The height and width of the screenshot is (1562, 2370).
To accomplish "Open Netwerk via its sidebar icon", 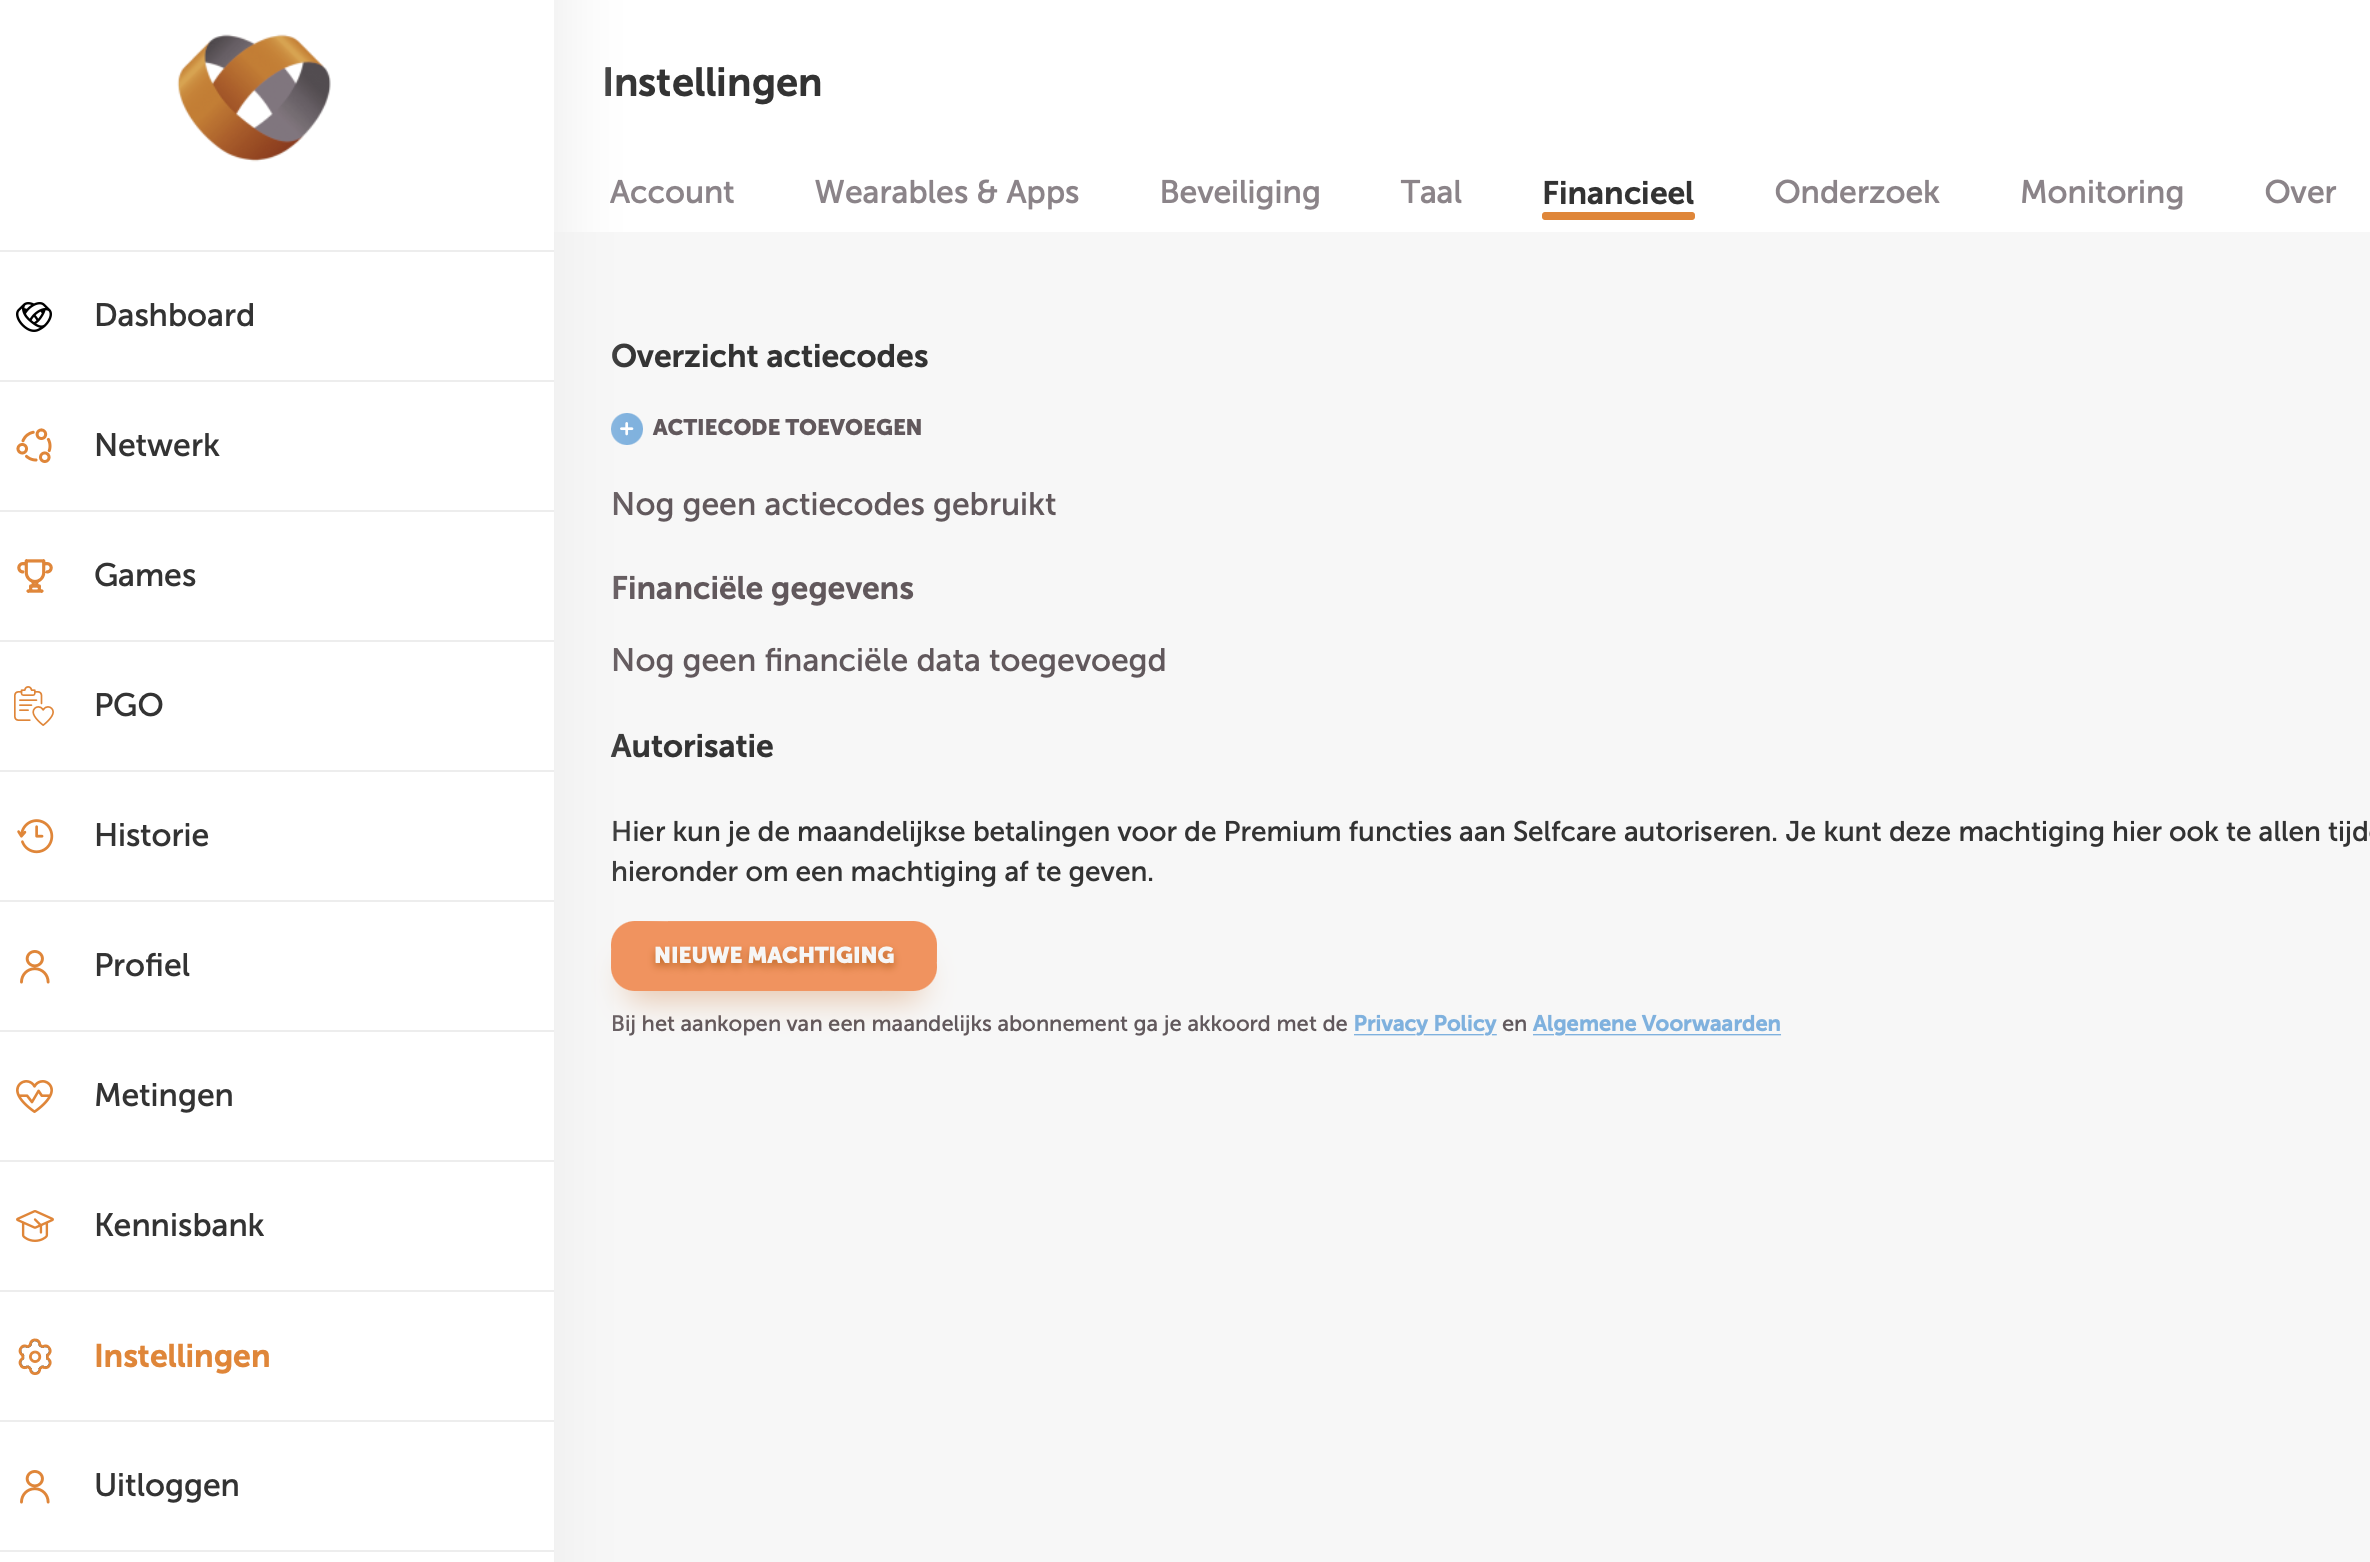I will pos(34,446).
